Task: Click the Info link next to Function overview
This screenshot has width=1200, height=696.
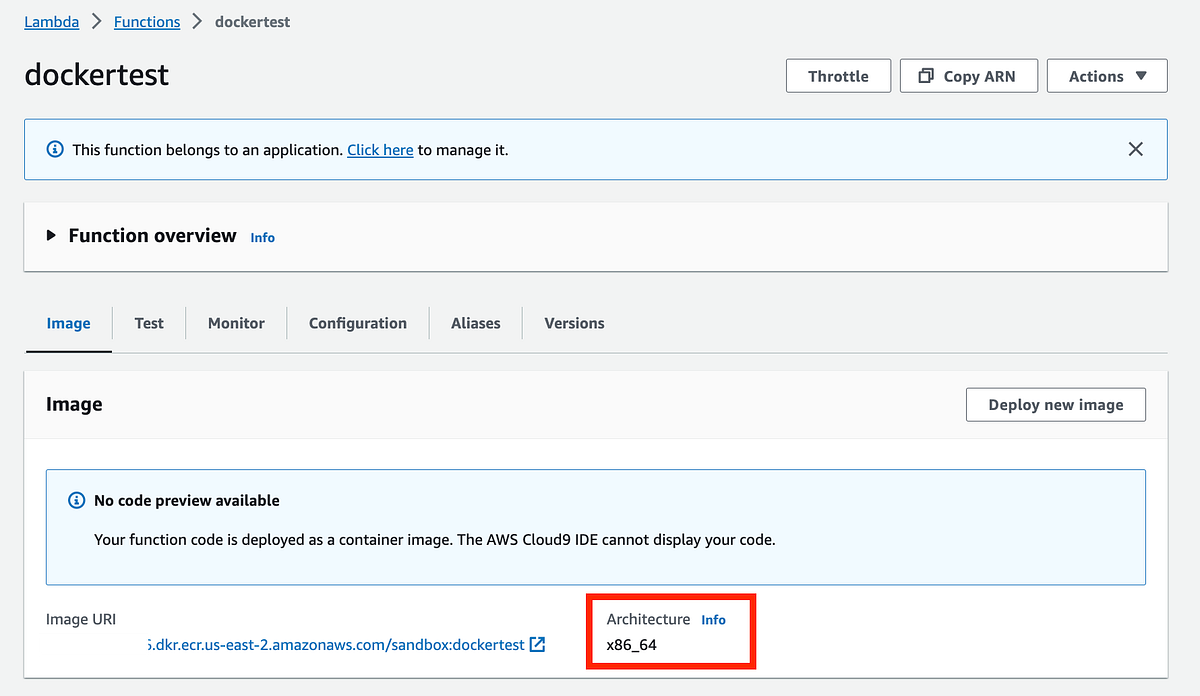Action: [x=262, y=237]
